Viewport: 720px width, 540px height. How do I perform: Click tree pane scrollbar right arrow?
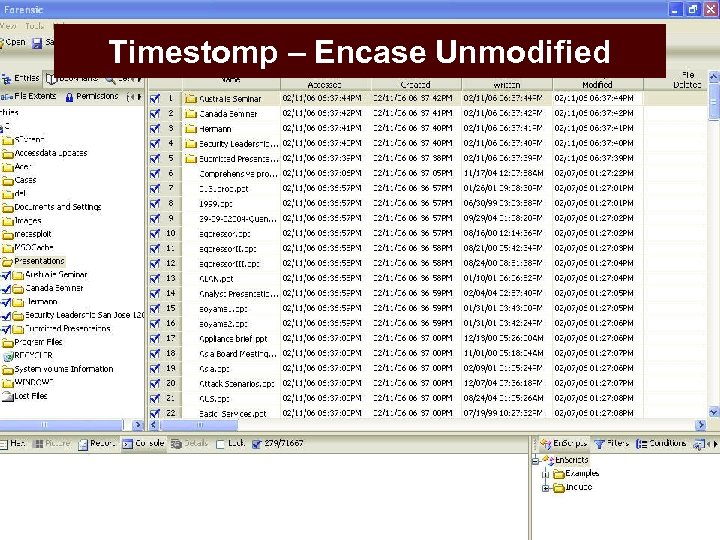point(137,425)
